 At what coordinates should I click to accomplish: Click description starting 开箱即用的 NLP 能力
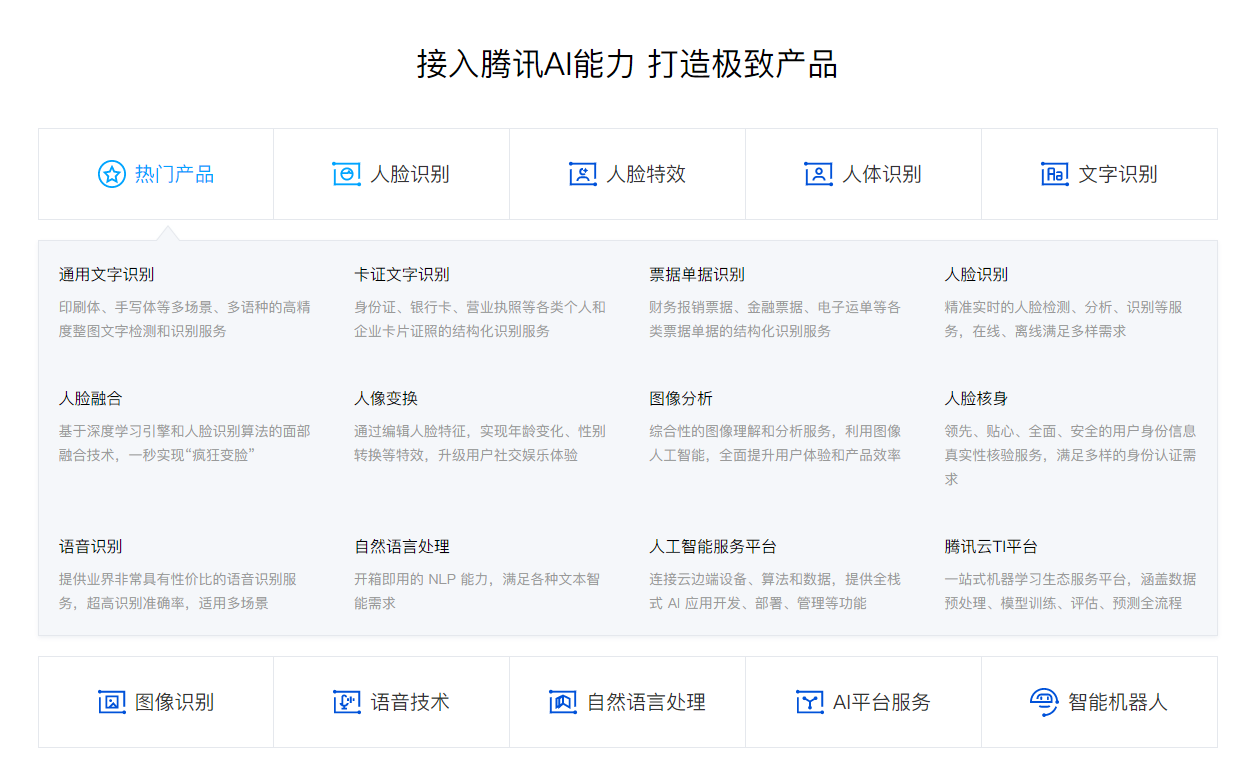(x=477, y=591)
